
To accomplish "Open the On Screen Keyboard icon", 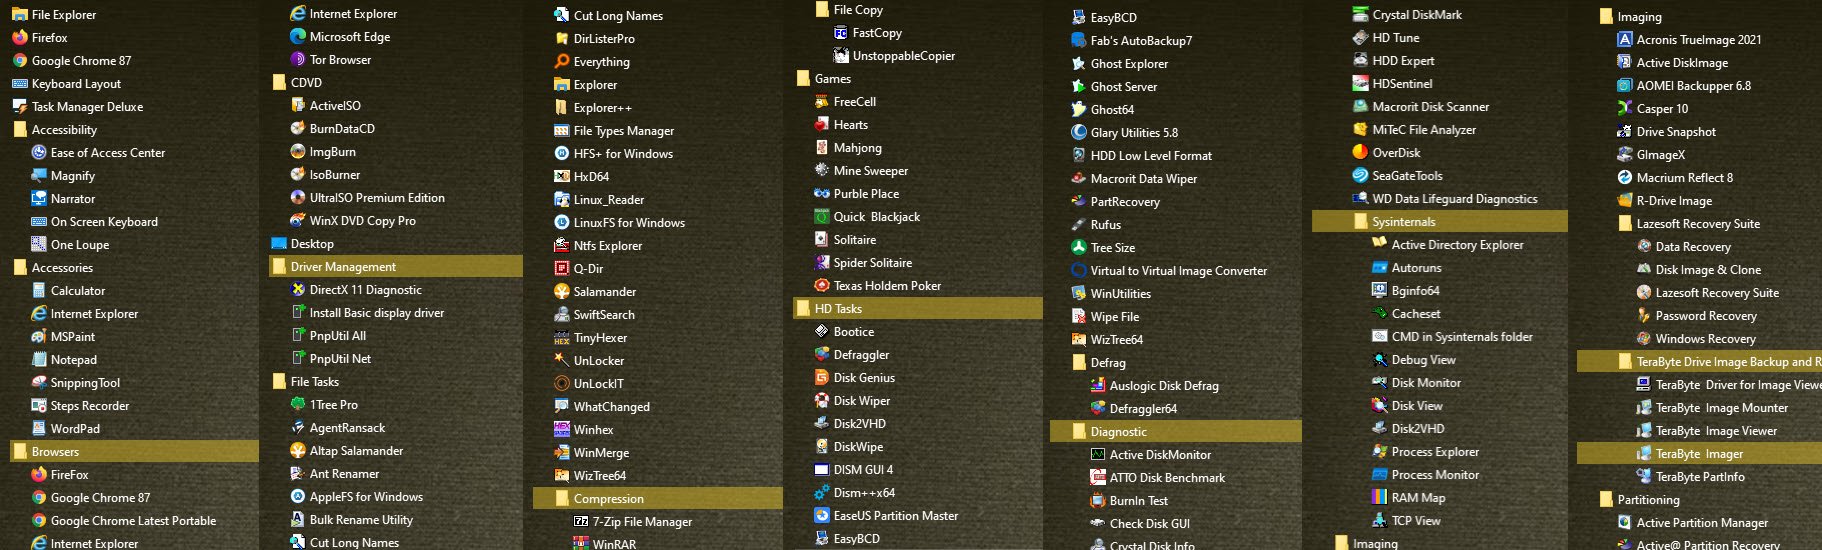I will tap(39, 222).
